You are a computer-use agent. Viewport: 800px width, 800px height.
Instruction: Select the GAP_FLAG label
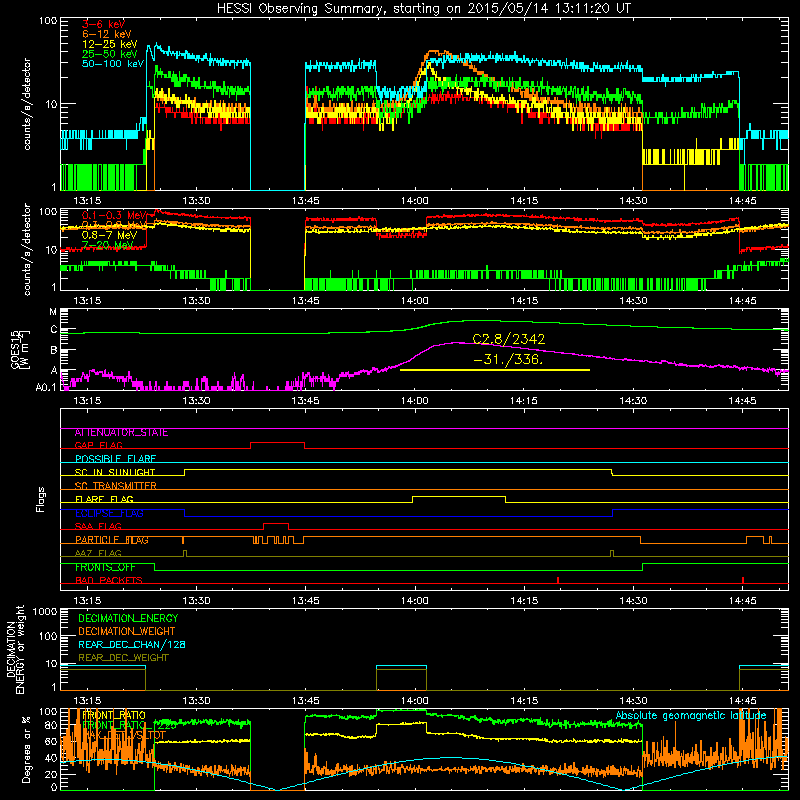click(98, 446)
